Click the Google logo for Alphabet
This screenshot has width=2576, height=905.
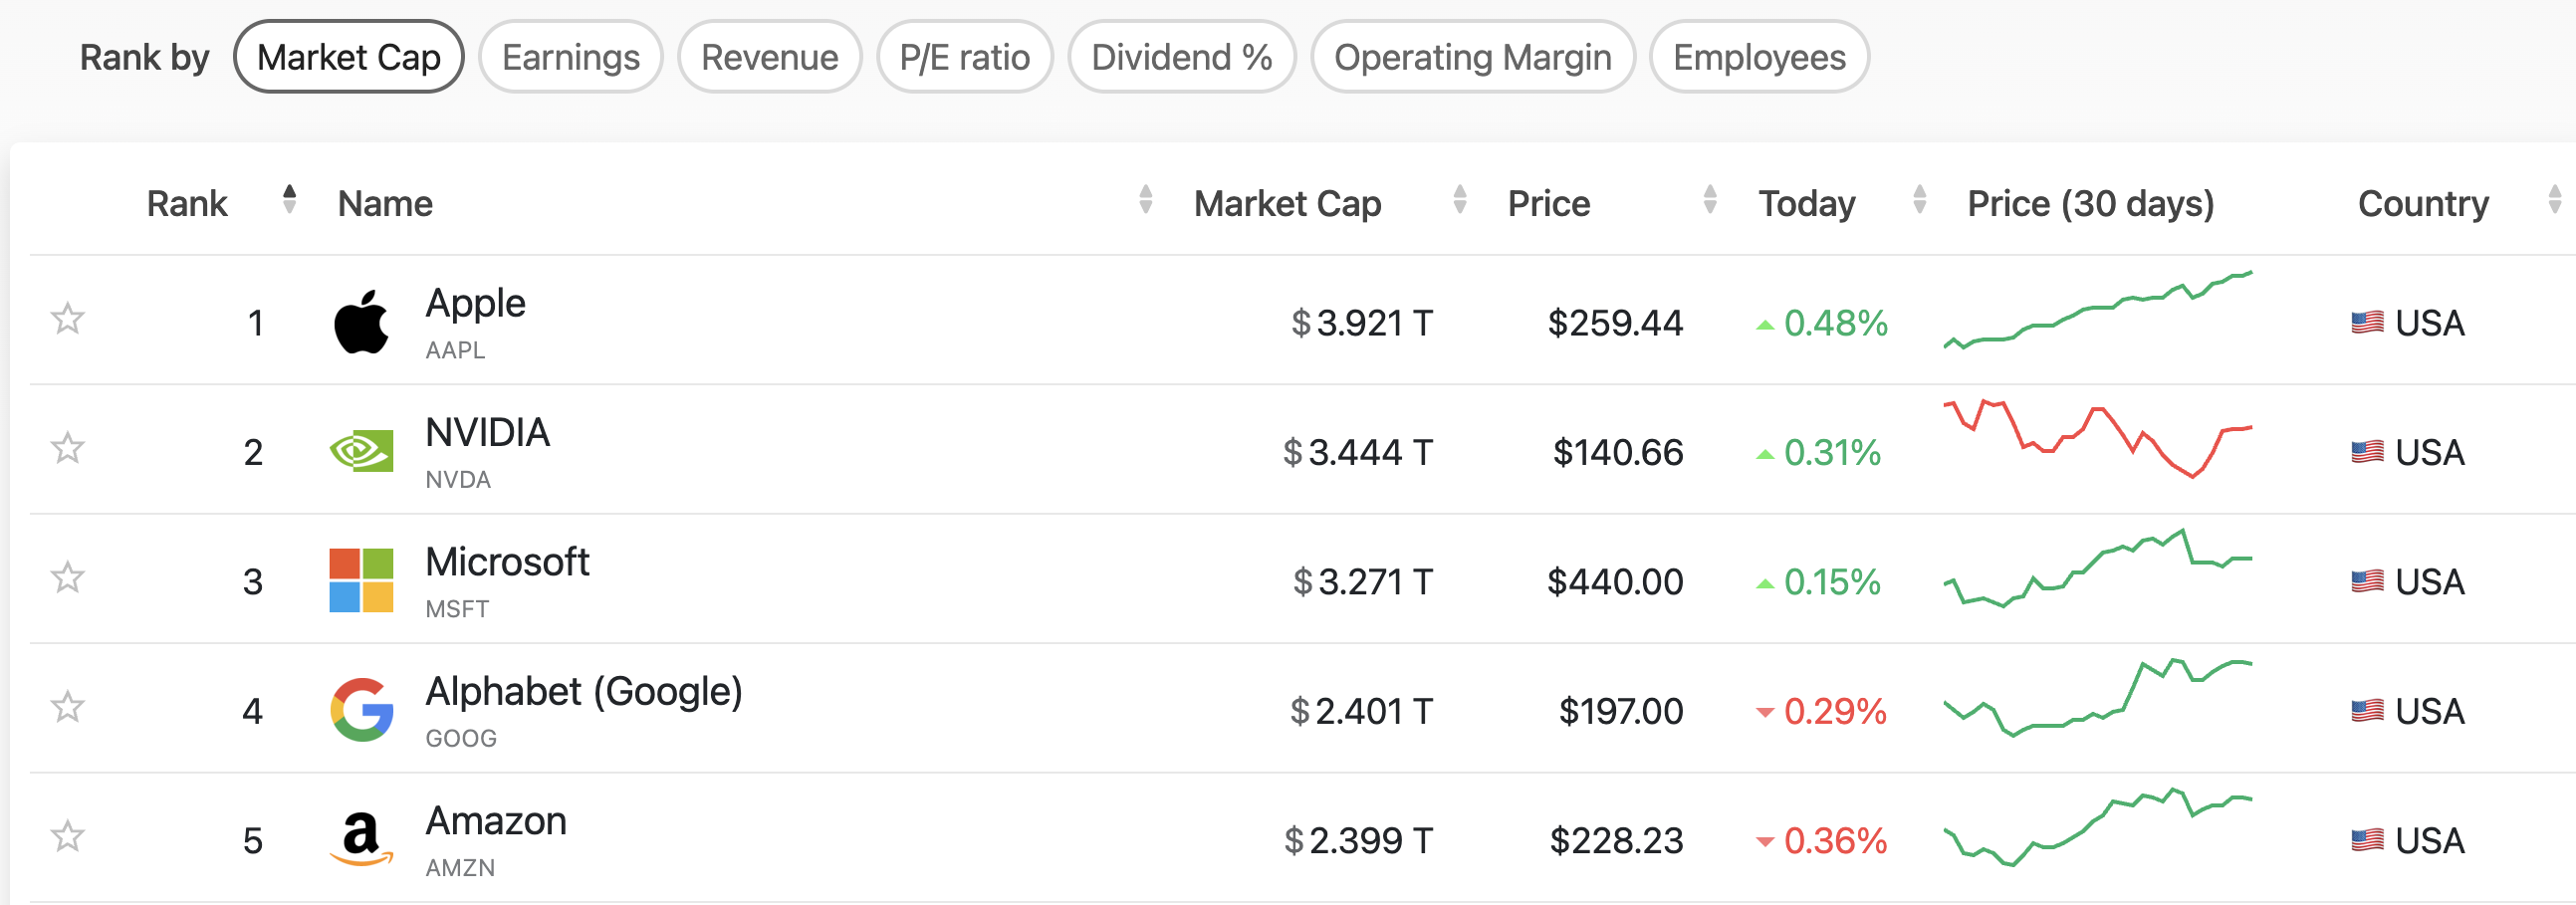pyautogui.click(x=361, y=710)
